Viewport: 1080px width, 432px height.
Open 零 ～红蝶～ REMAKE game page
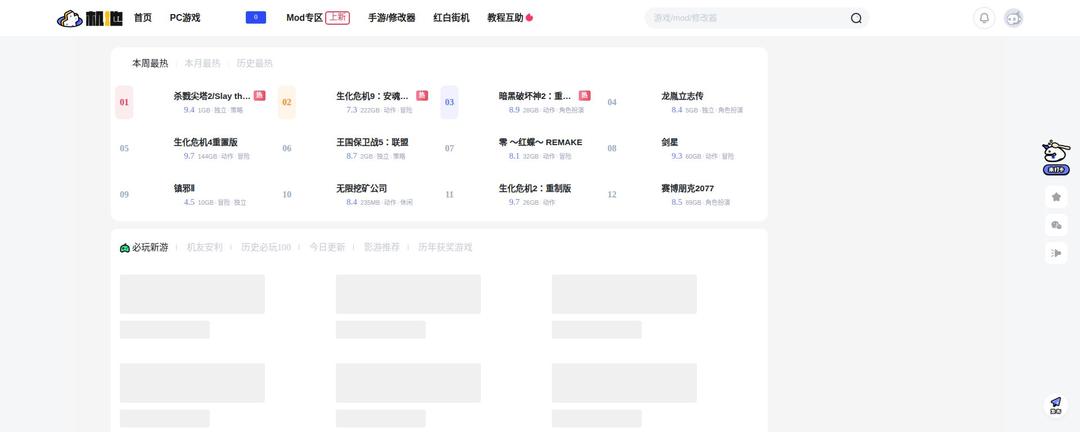[540, 142]
